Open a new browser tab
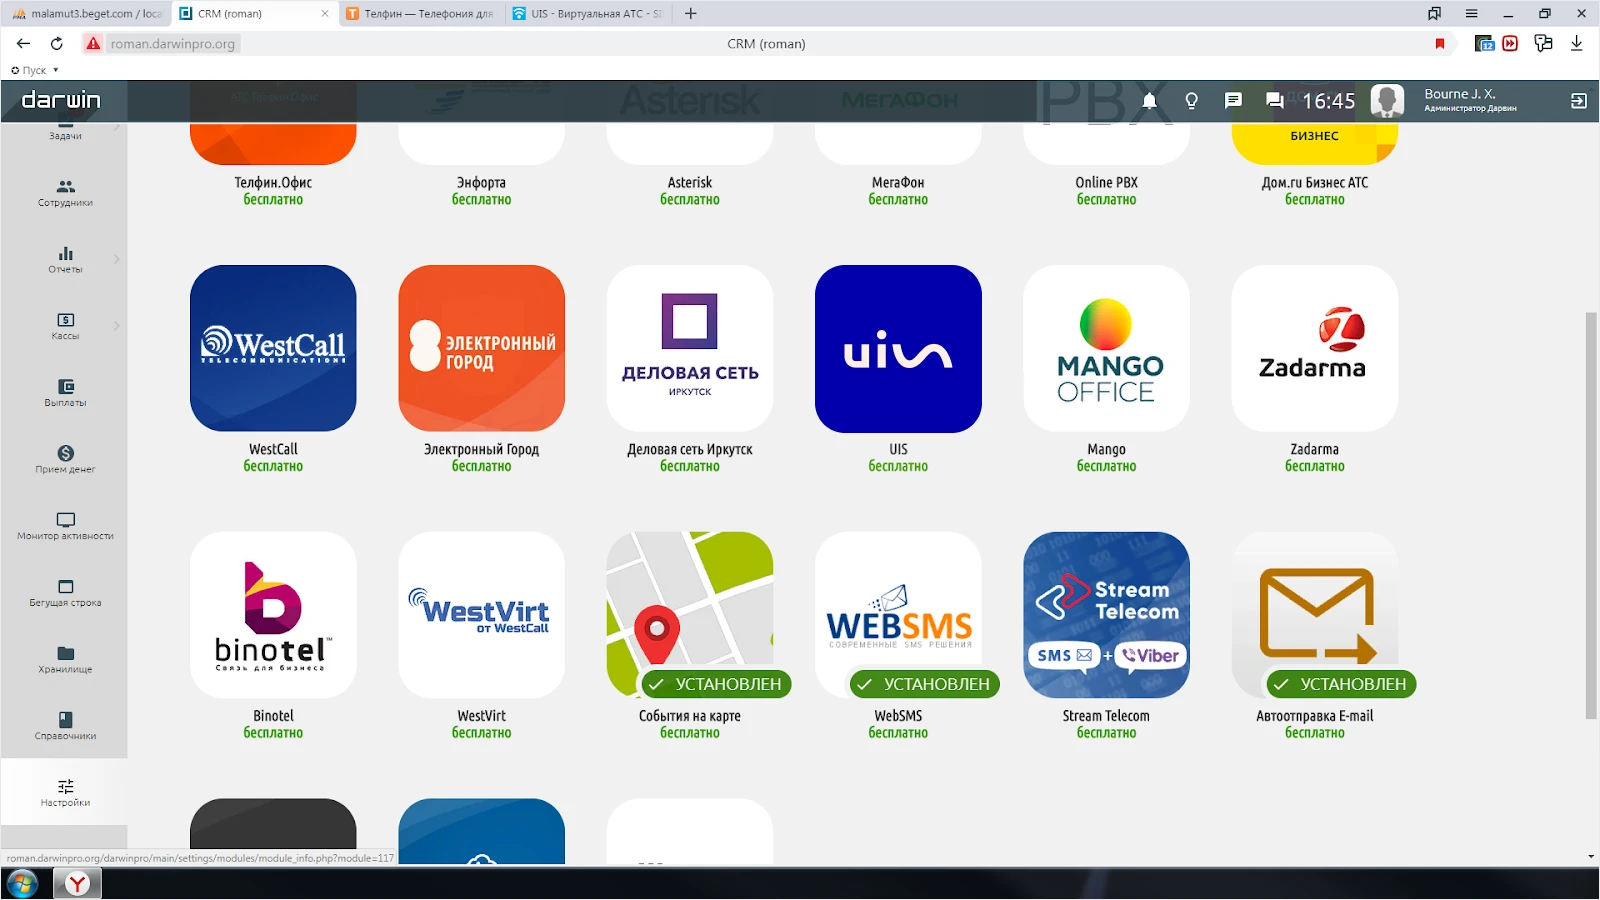Image resolution: width=1600 pixels, height=900 pixels. tap(691, 14)
